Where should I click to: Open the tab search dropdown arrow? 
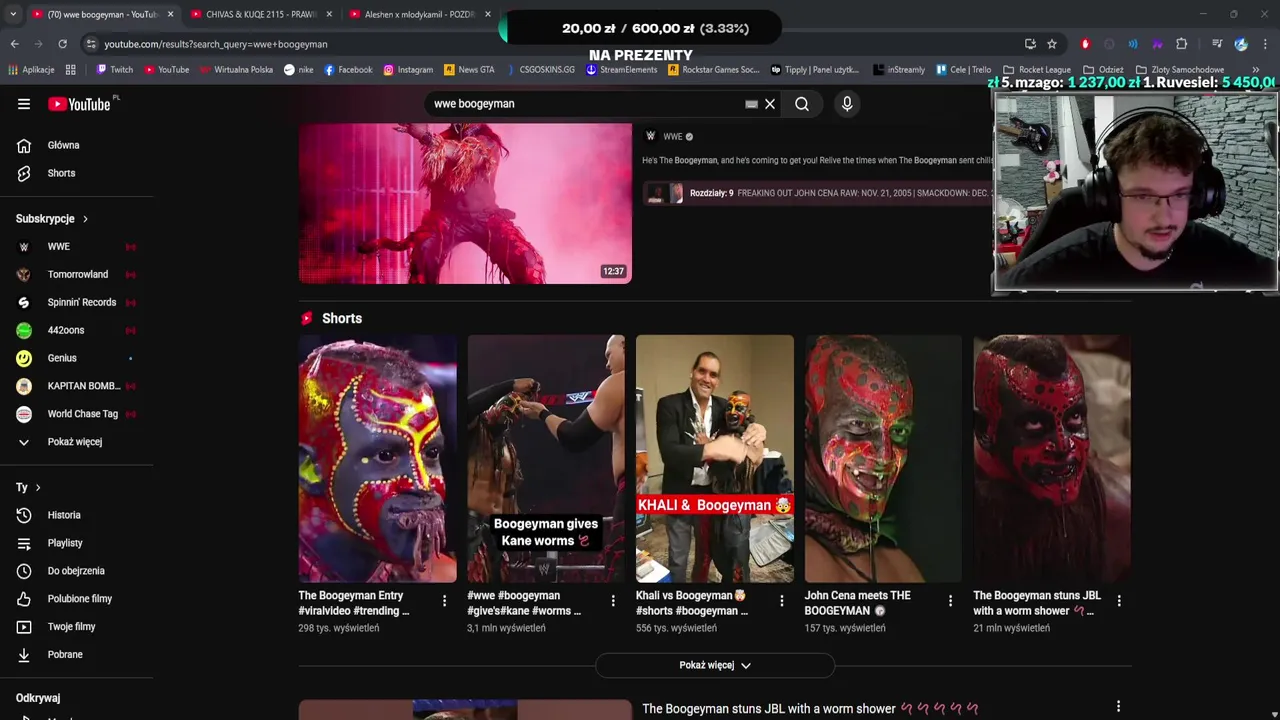pyautogui.click(x=13, y=14)
